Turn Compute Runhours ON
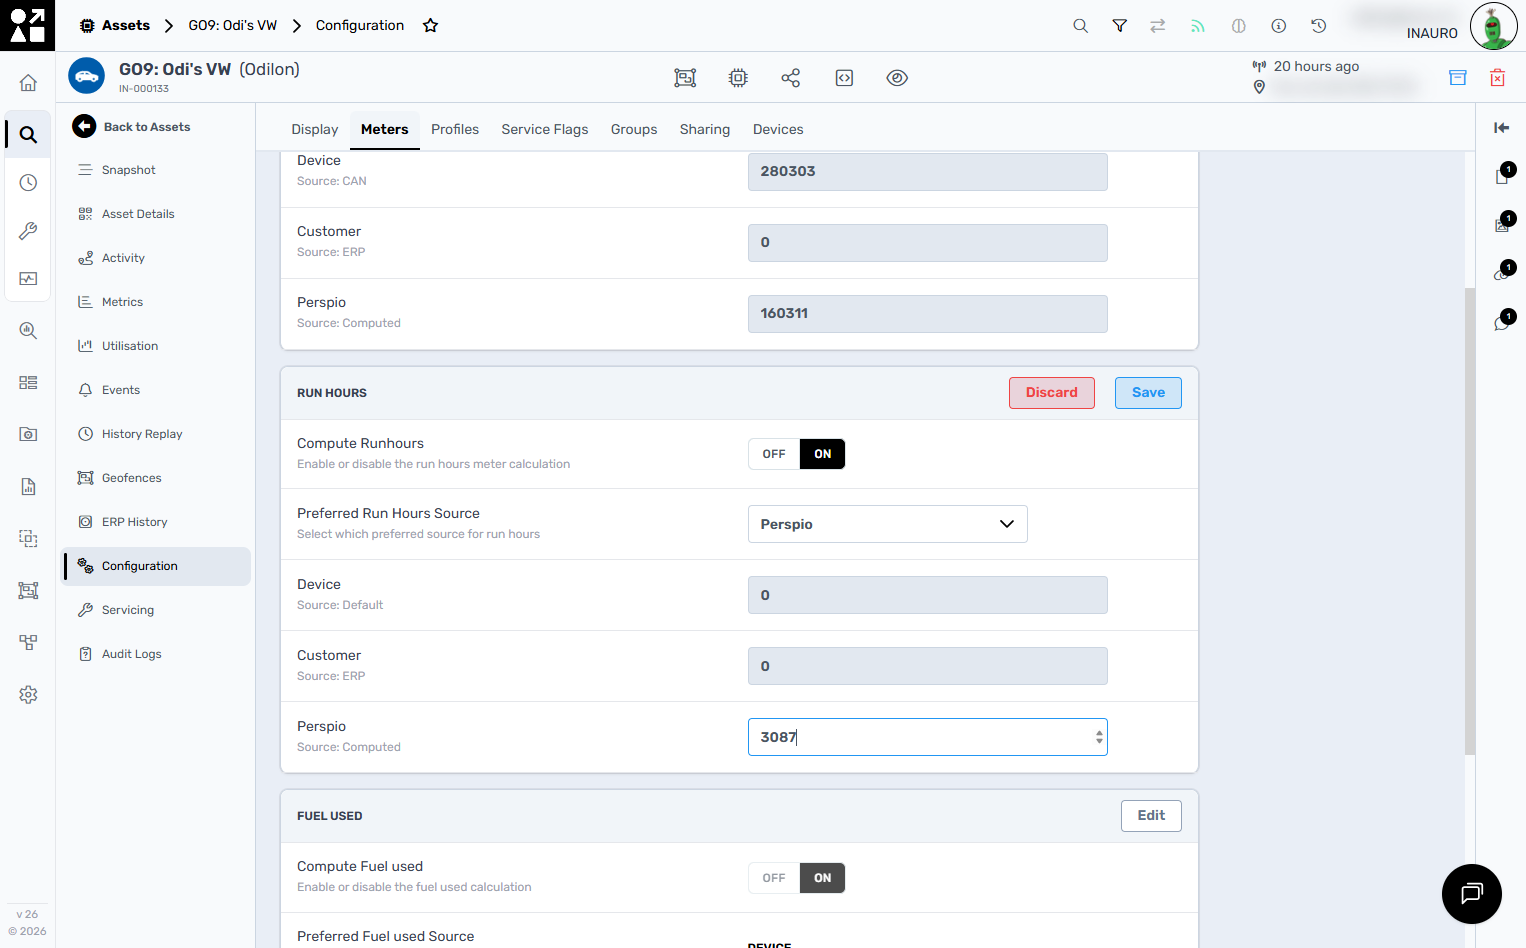 822,454
